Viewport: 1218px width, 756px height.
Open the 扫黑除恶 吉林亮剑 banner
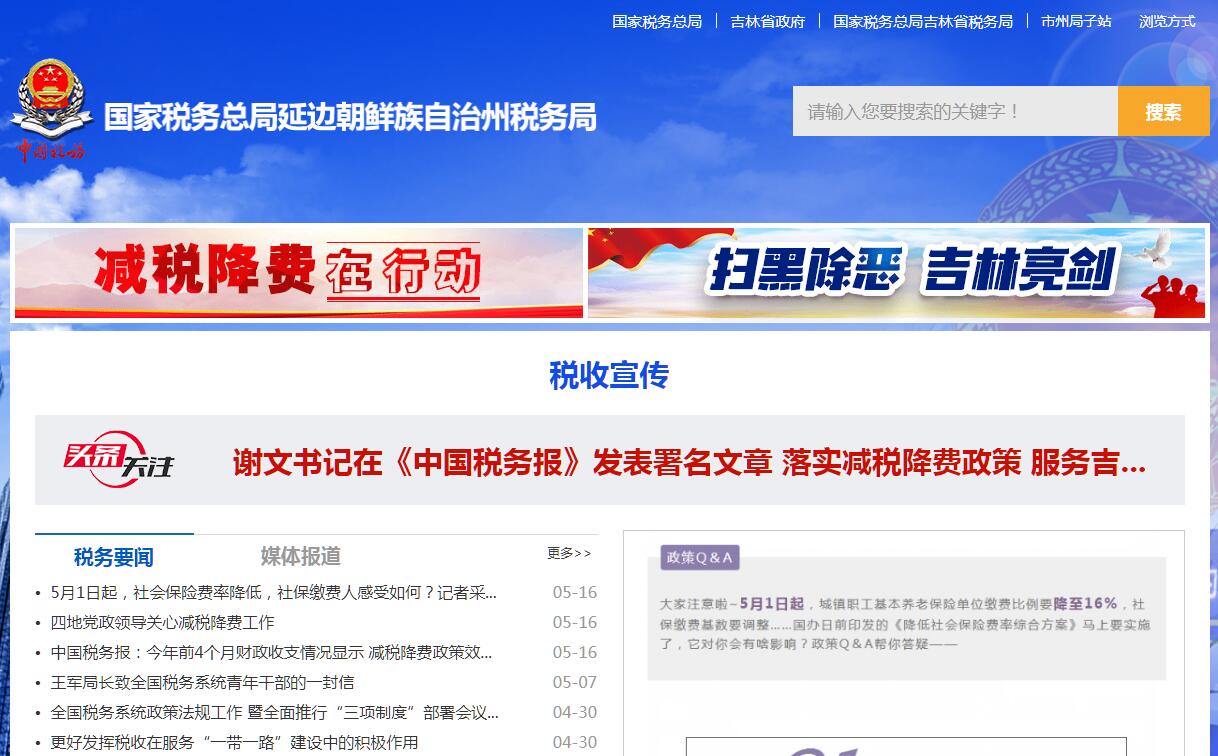[896, 272]
